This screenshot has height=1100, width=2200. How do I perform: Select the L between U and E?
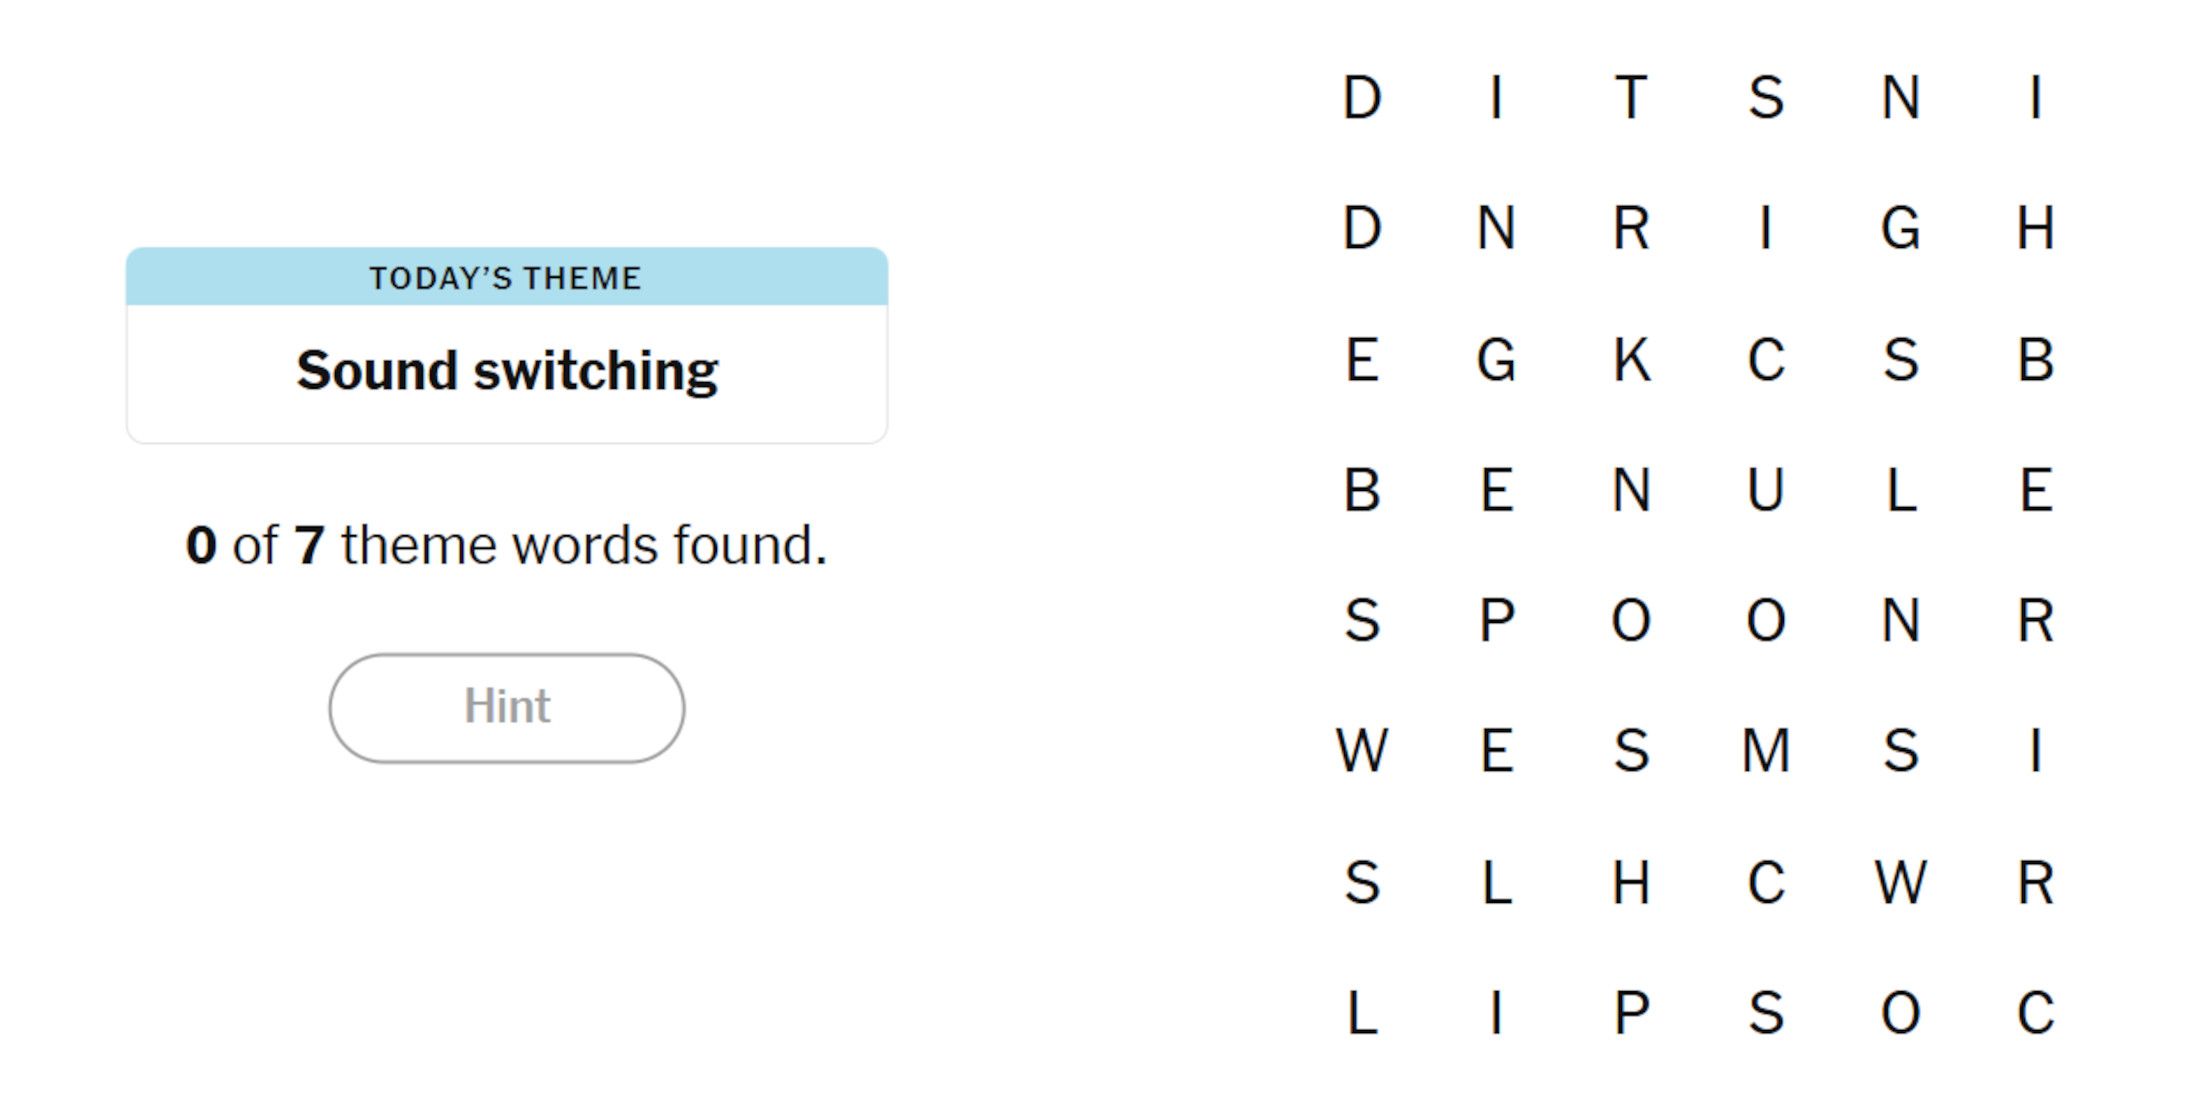click(1900, 490)
